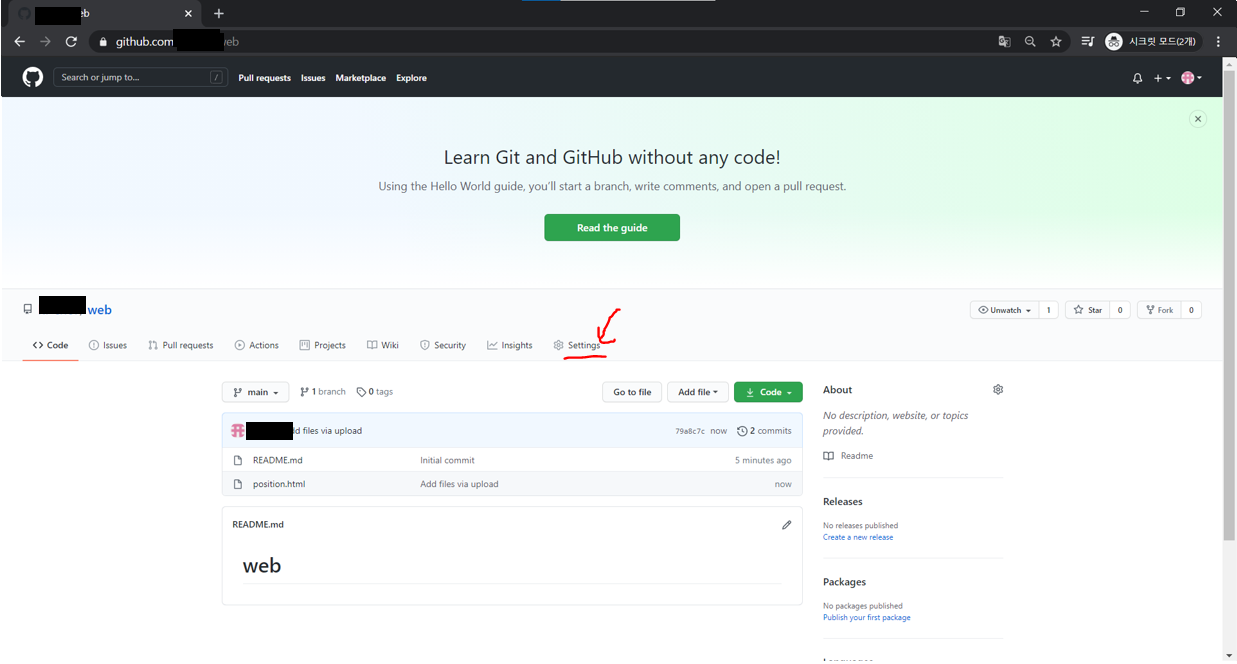Click the browser forward arrow
The width and height of the screenshot is (1237, 664).
(x=45, y=42)
